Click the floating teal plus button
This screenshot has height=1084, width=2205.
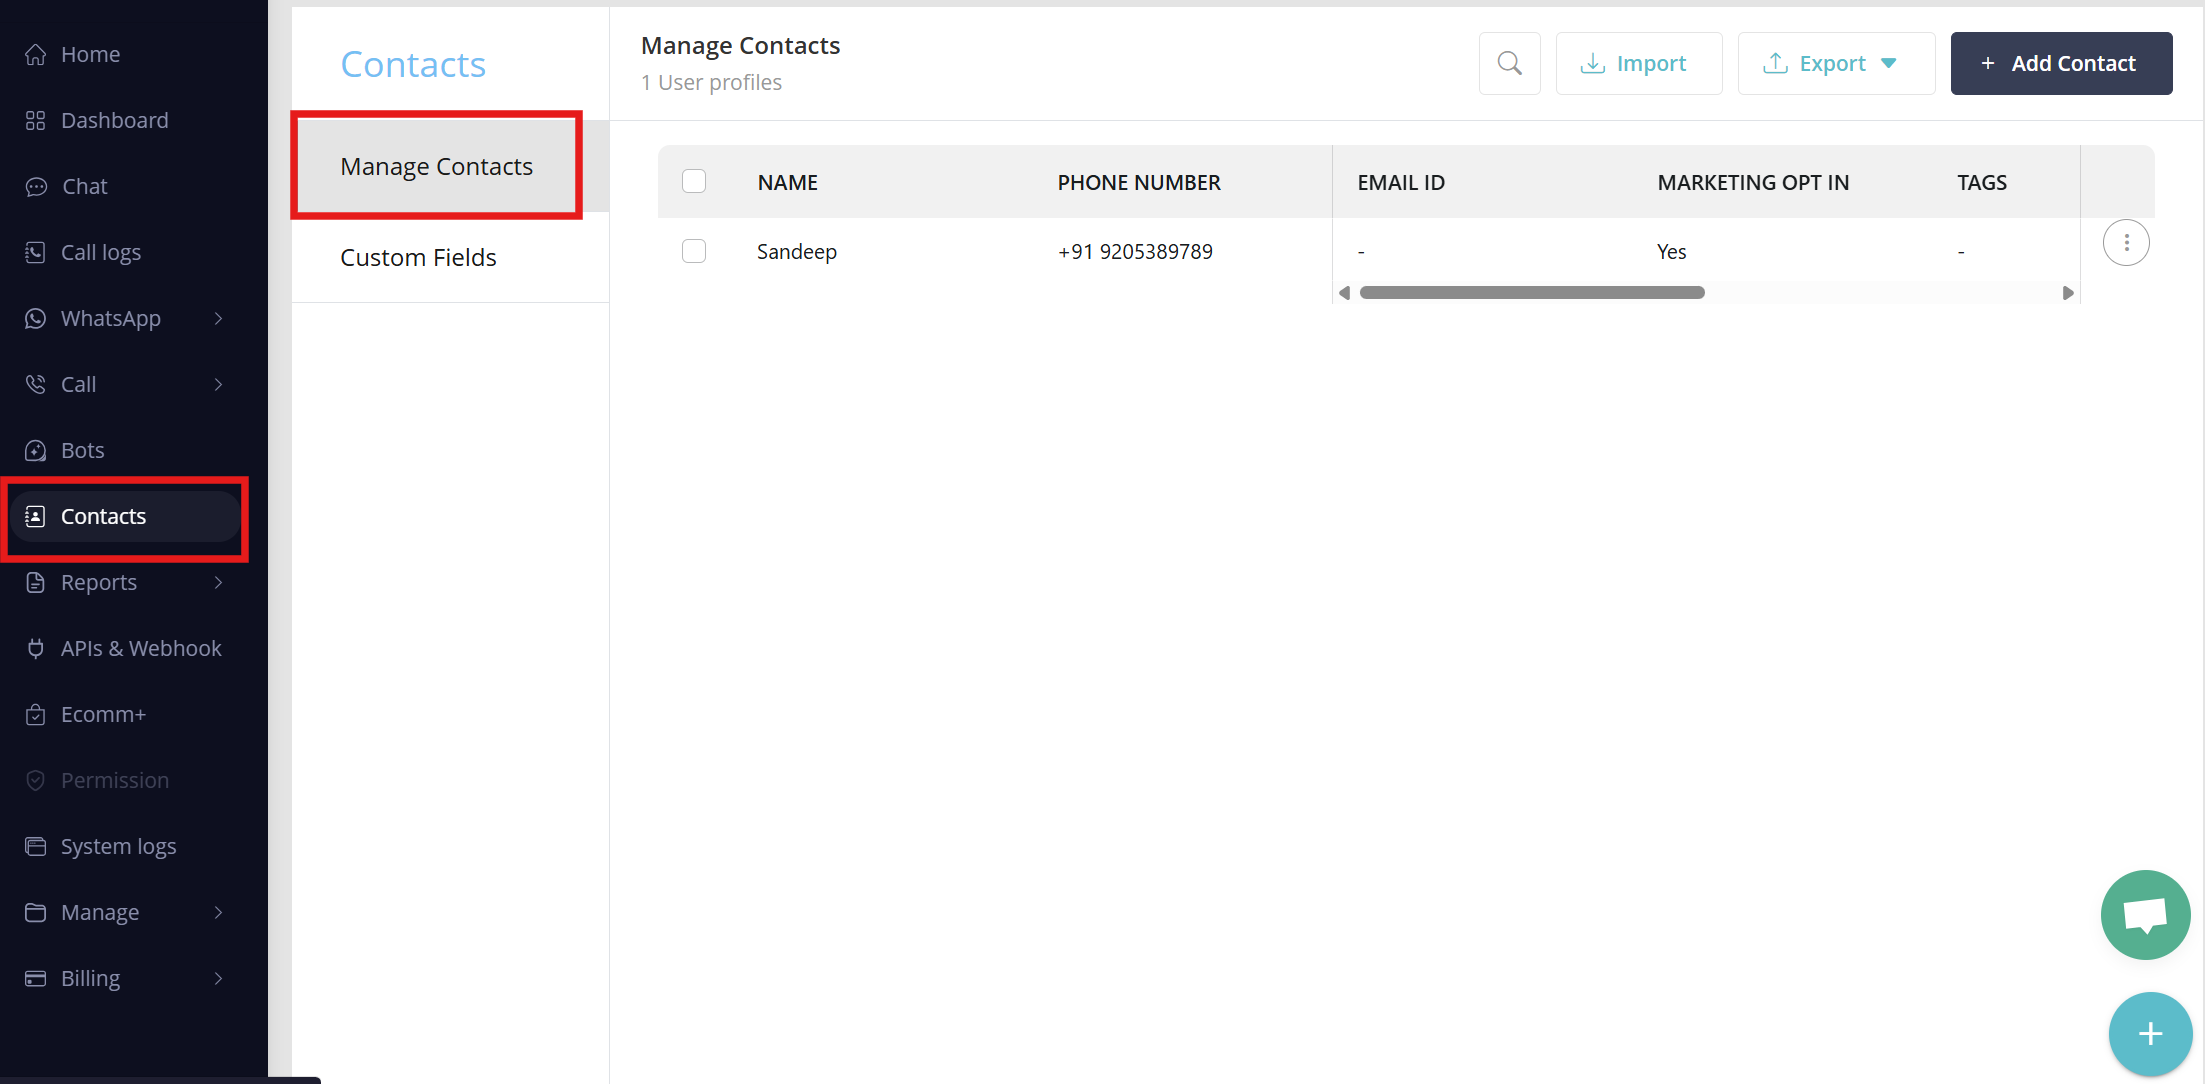pos(2150,1033)
